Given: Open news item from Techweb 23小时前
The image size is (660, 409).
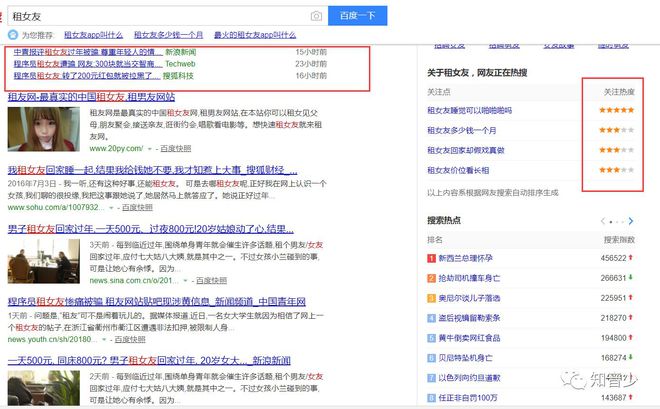Looking at the screenshot, I should click(88, 64).
